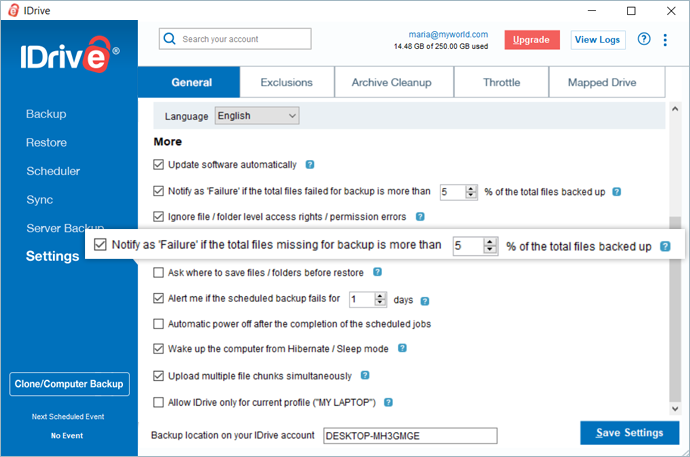Click help icon for Allow IDrive only current profile
690x457 pixels.
(x=388, y=402)
